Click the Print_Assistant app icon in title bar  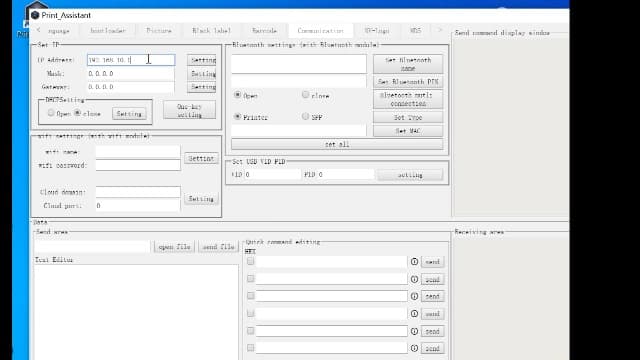click(35, 15)
